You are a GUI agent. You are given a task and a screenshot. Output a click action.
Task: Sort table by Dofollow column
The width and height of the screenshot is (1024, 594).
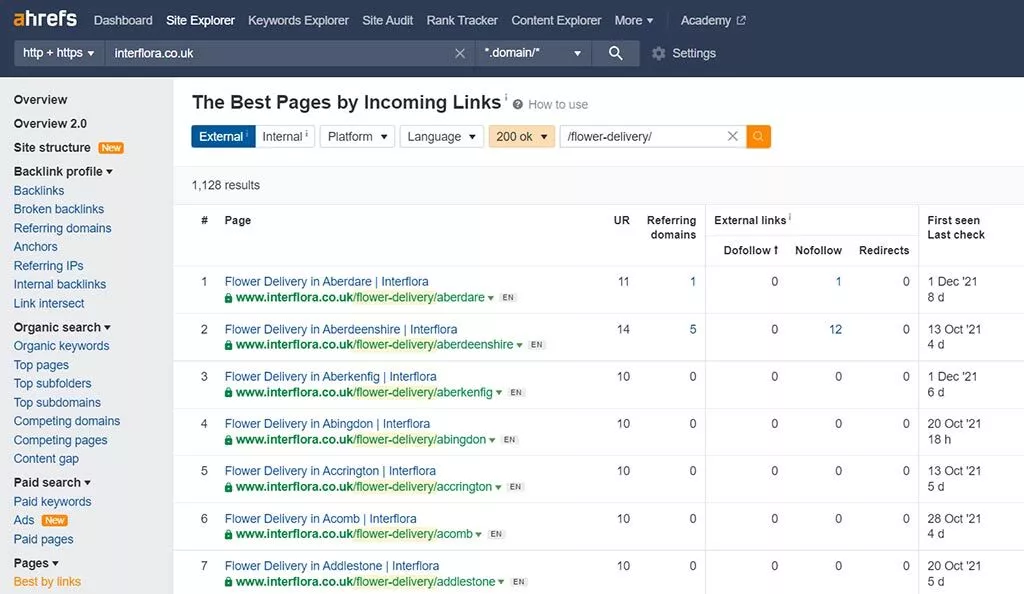750,250
